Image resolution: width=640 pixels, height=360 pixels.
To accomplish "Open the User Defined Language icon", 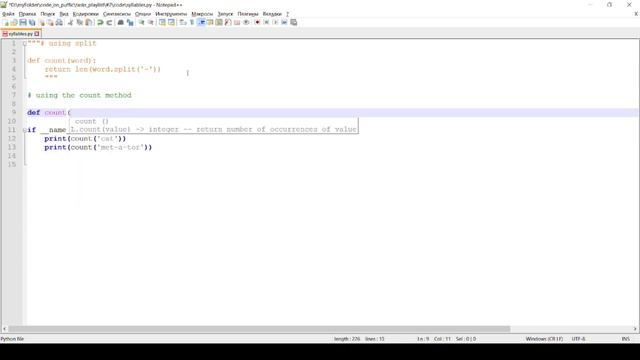I will (210, 22).
